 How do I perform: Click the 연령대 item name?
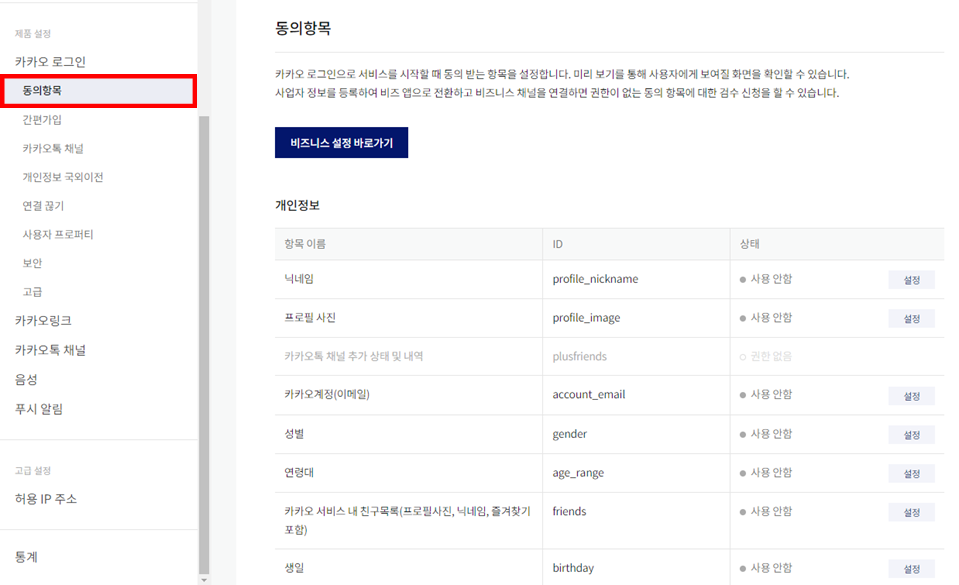point(298,472)
